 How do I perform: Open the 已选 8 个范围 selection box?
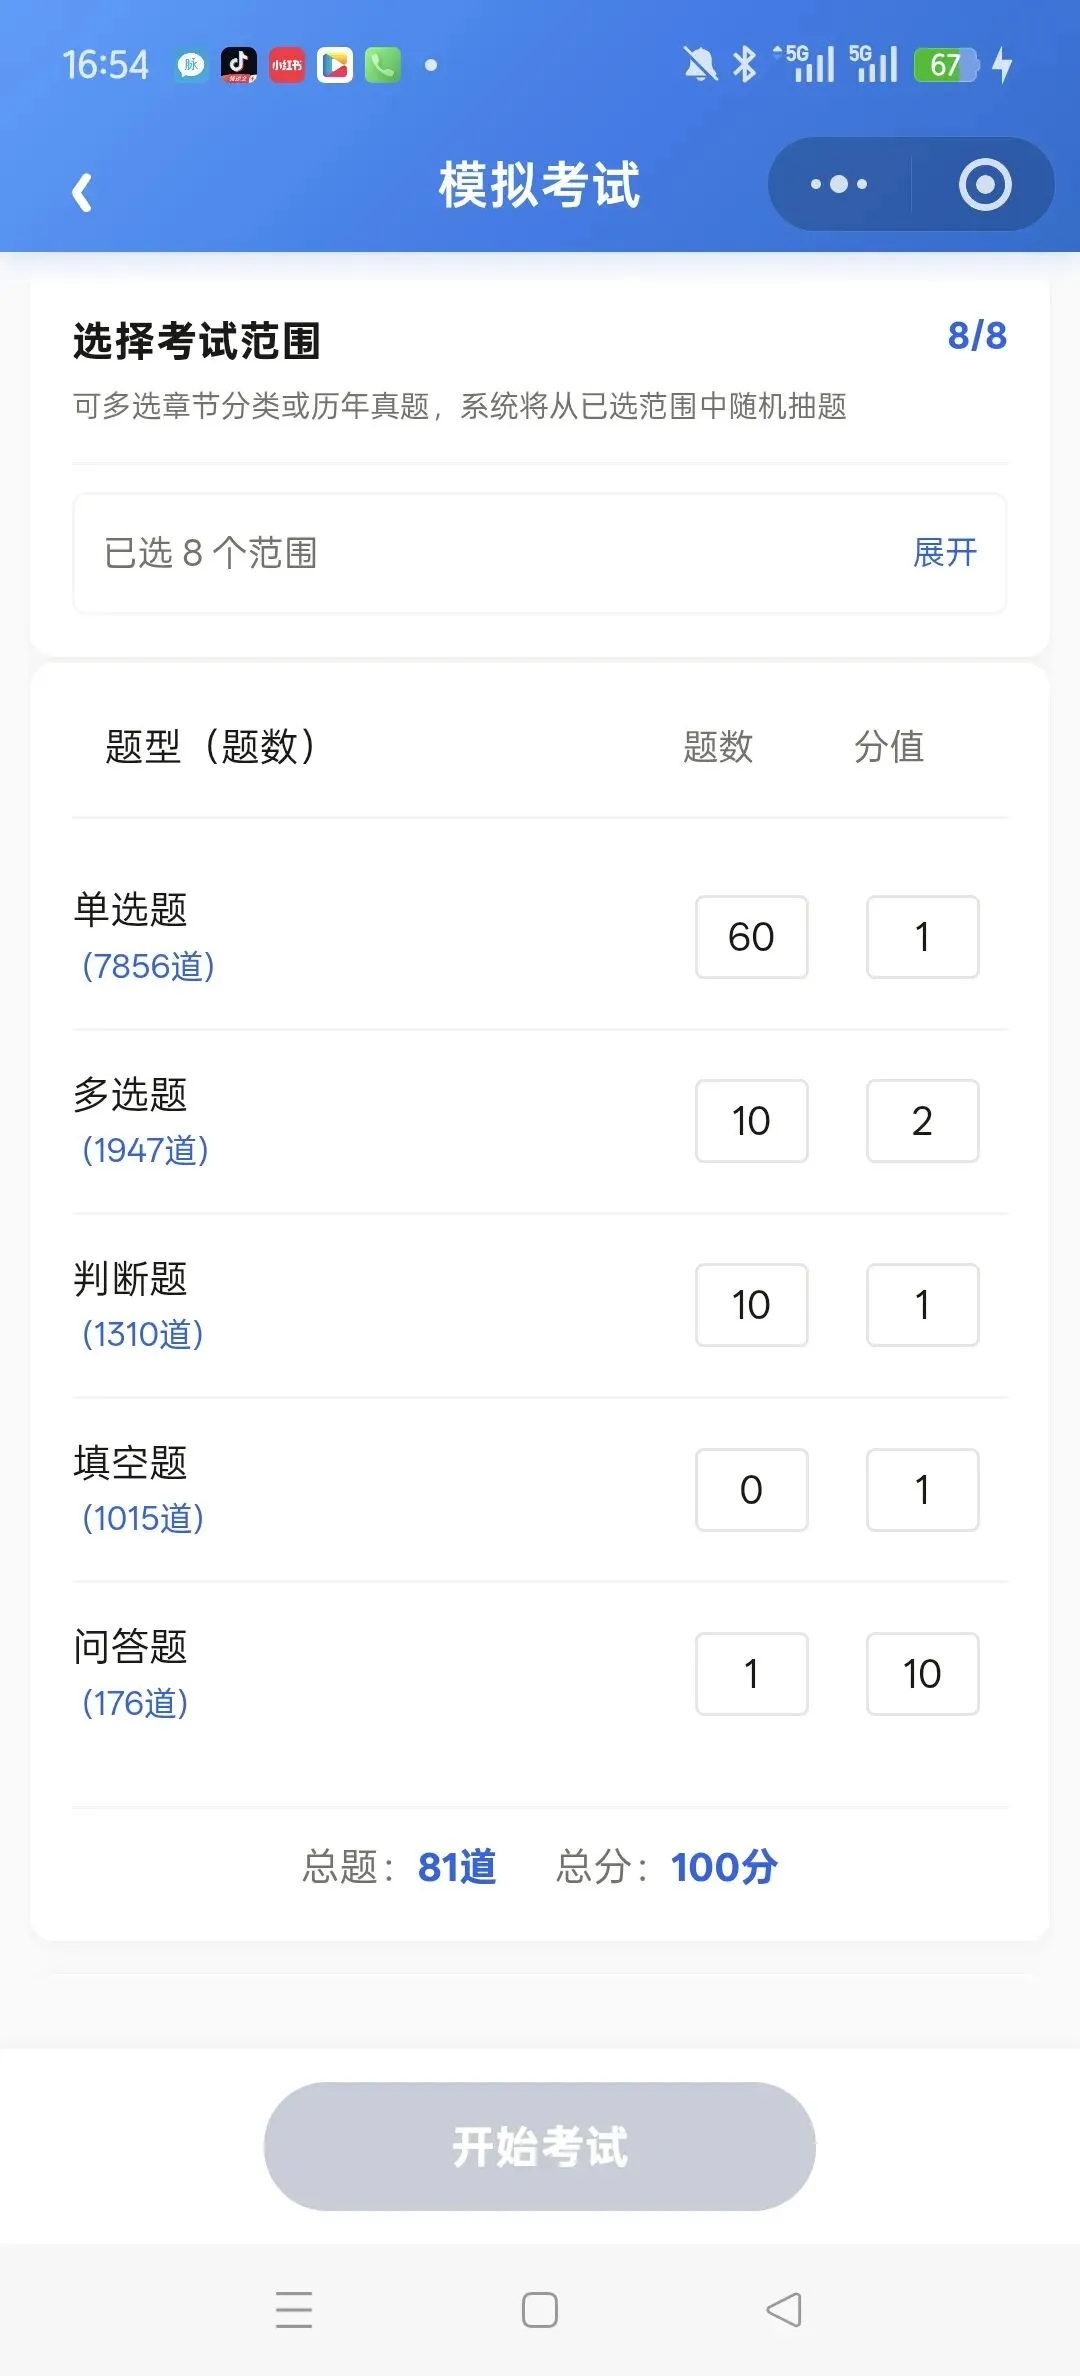pos(540,553)
